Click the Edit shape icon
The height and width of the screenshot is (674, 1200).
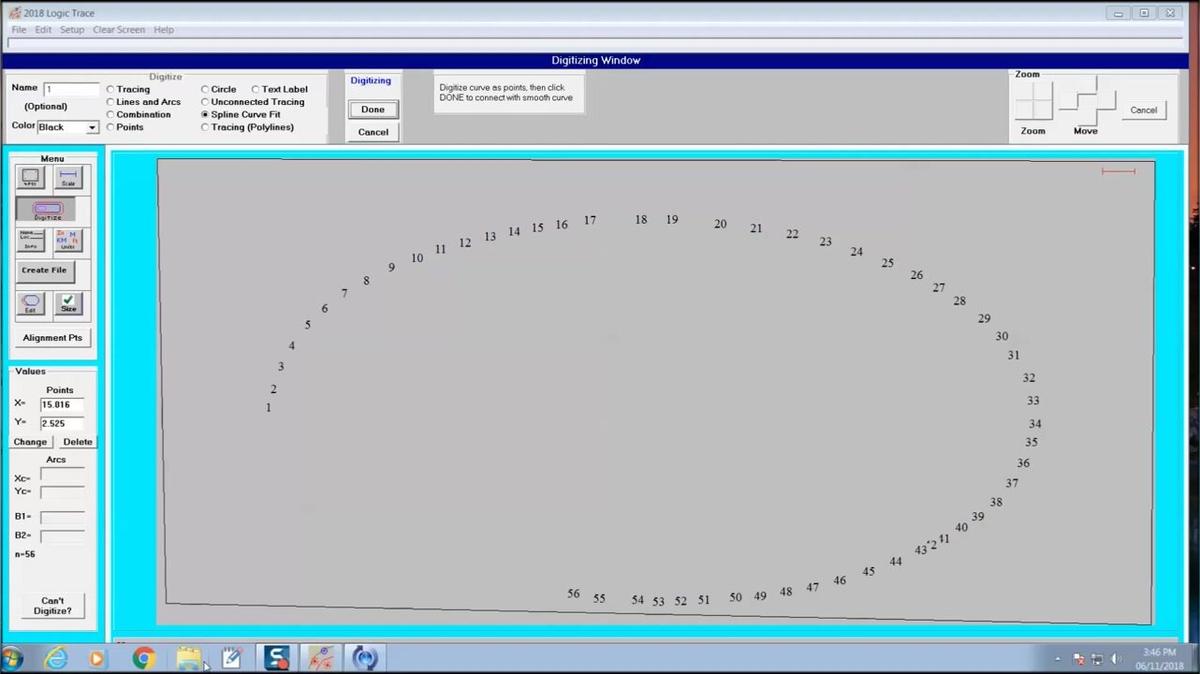31,304
